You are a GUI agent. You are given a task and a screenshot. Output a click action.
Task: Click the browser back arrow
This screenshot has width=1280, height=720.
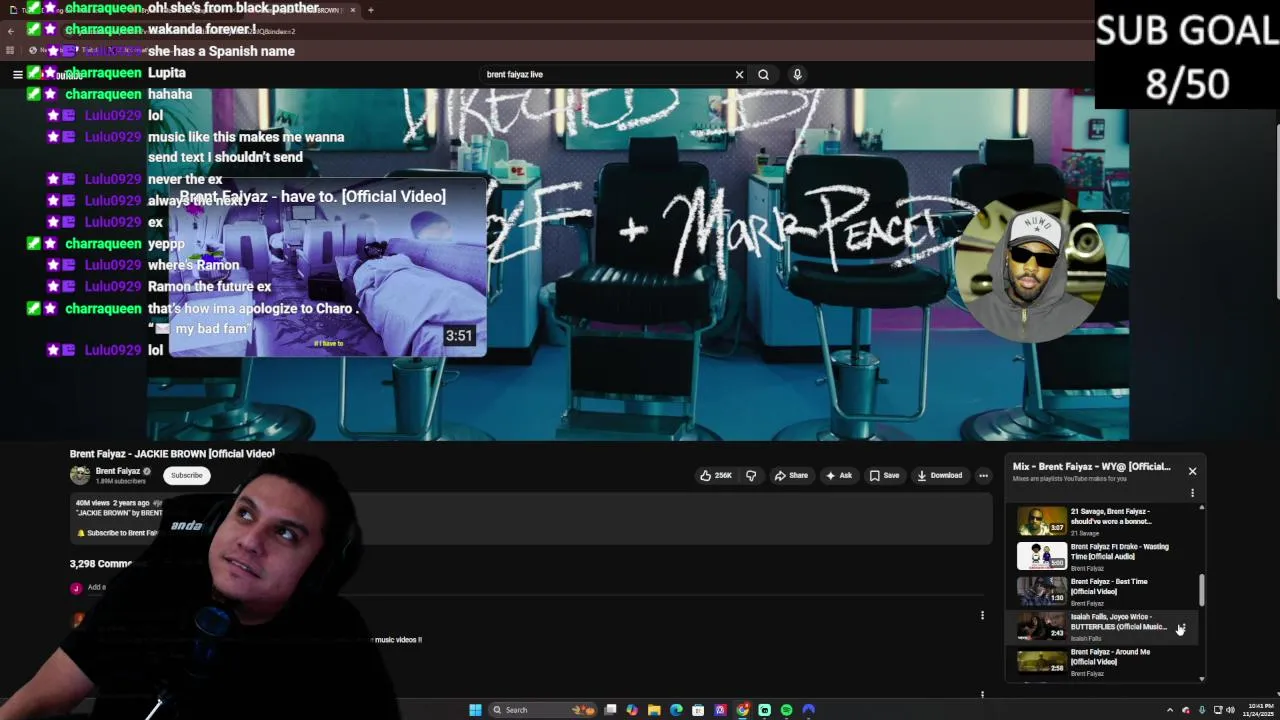(10, 31)
